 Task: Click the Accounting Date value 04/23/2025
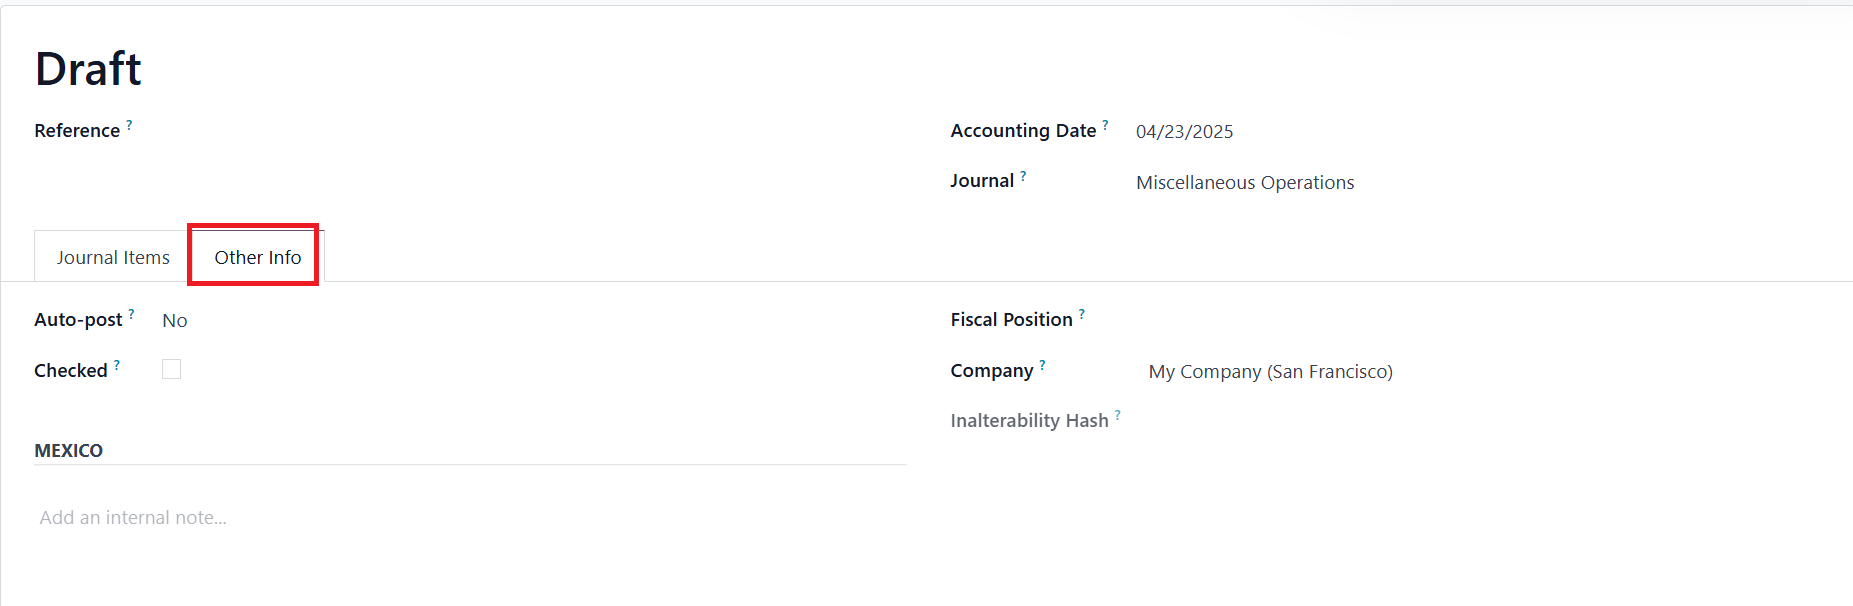coord(1184,132)
